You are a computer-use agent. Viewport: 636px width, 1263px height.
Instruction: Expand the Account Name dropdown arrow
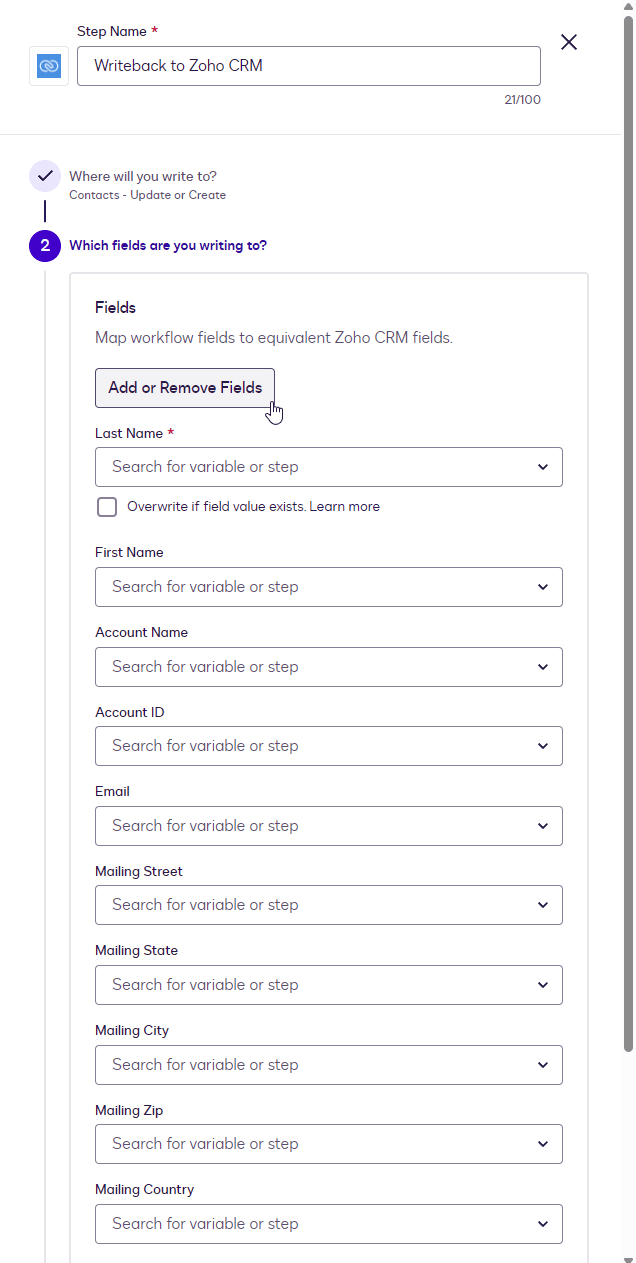click(543, 667)
